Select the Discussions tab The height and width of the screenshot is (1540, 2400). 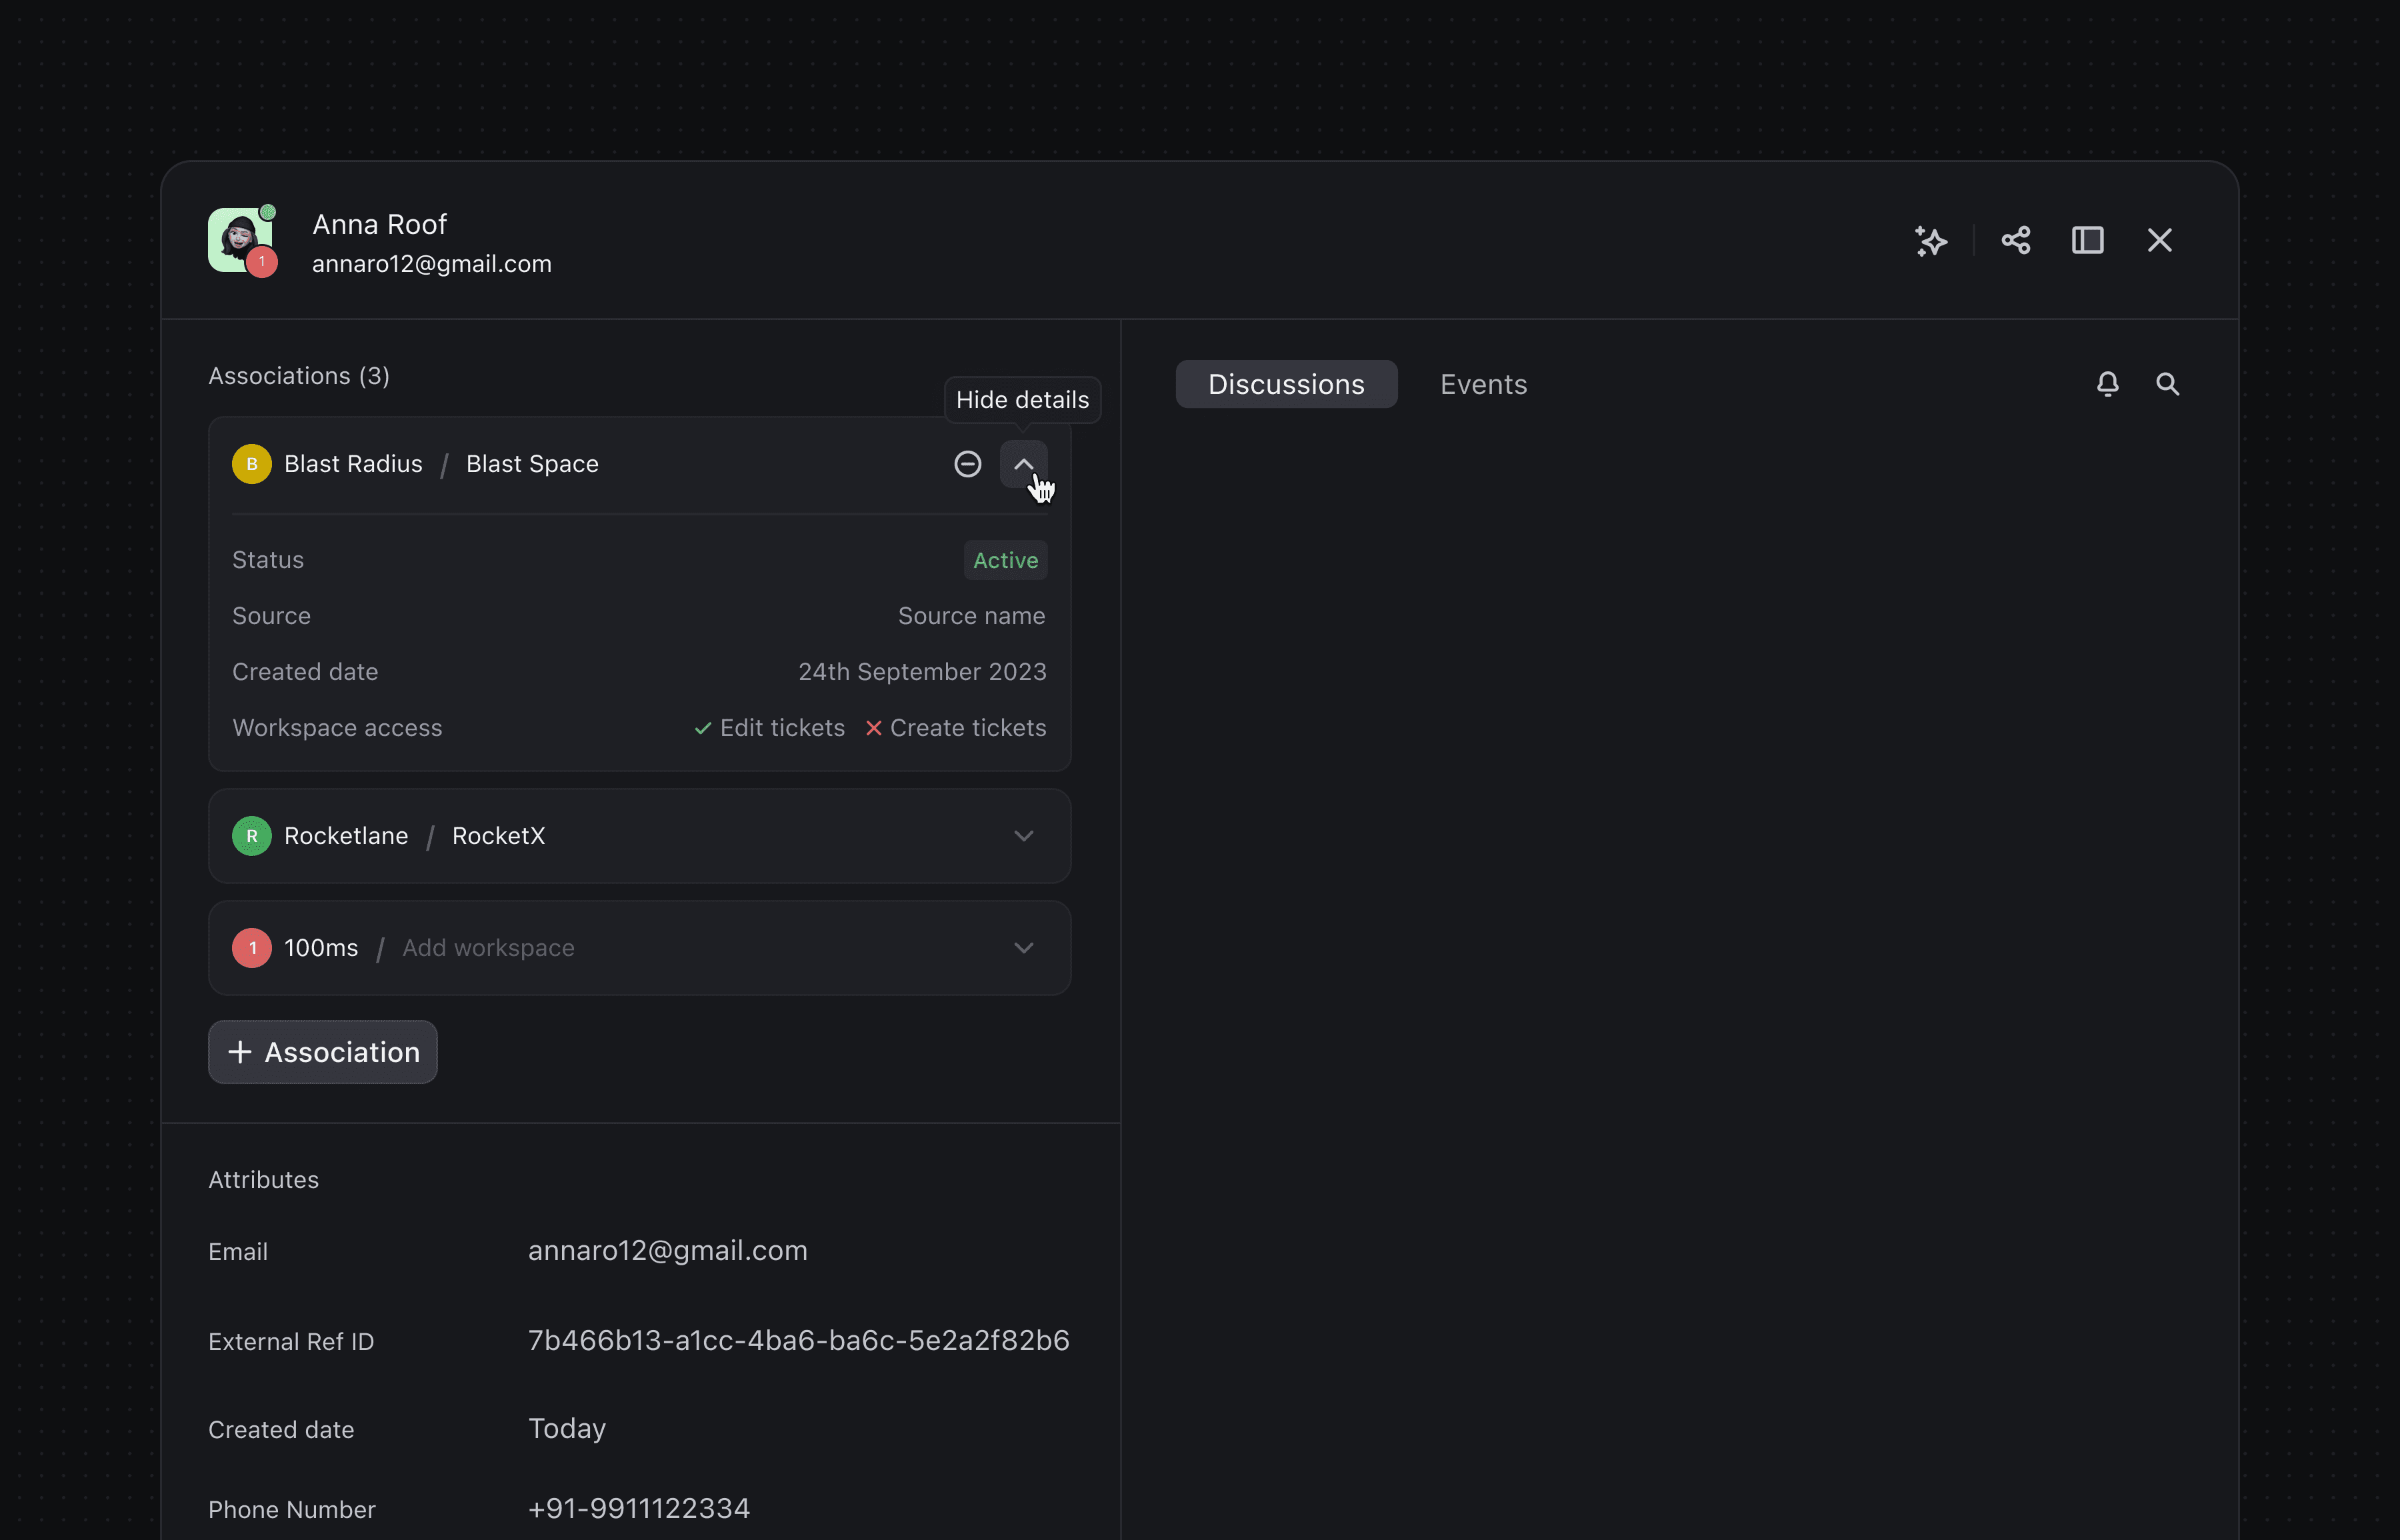[1286, 385]
